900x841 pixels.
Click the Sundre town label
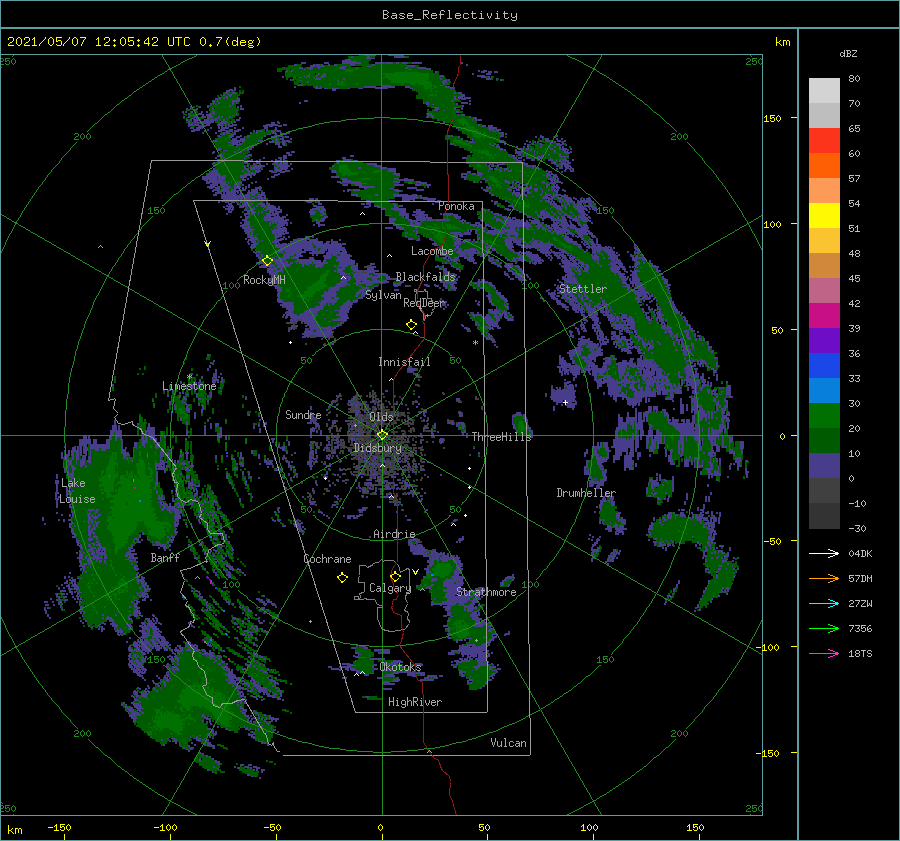pyautogui.click(x=303, y=414)
